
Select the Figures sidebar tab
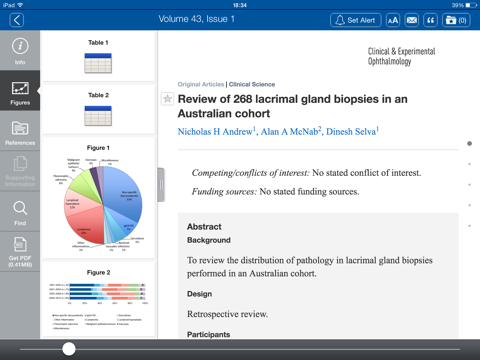[20, 91]
